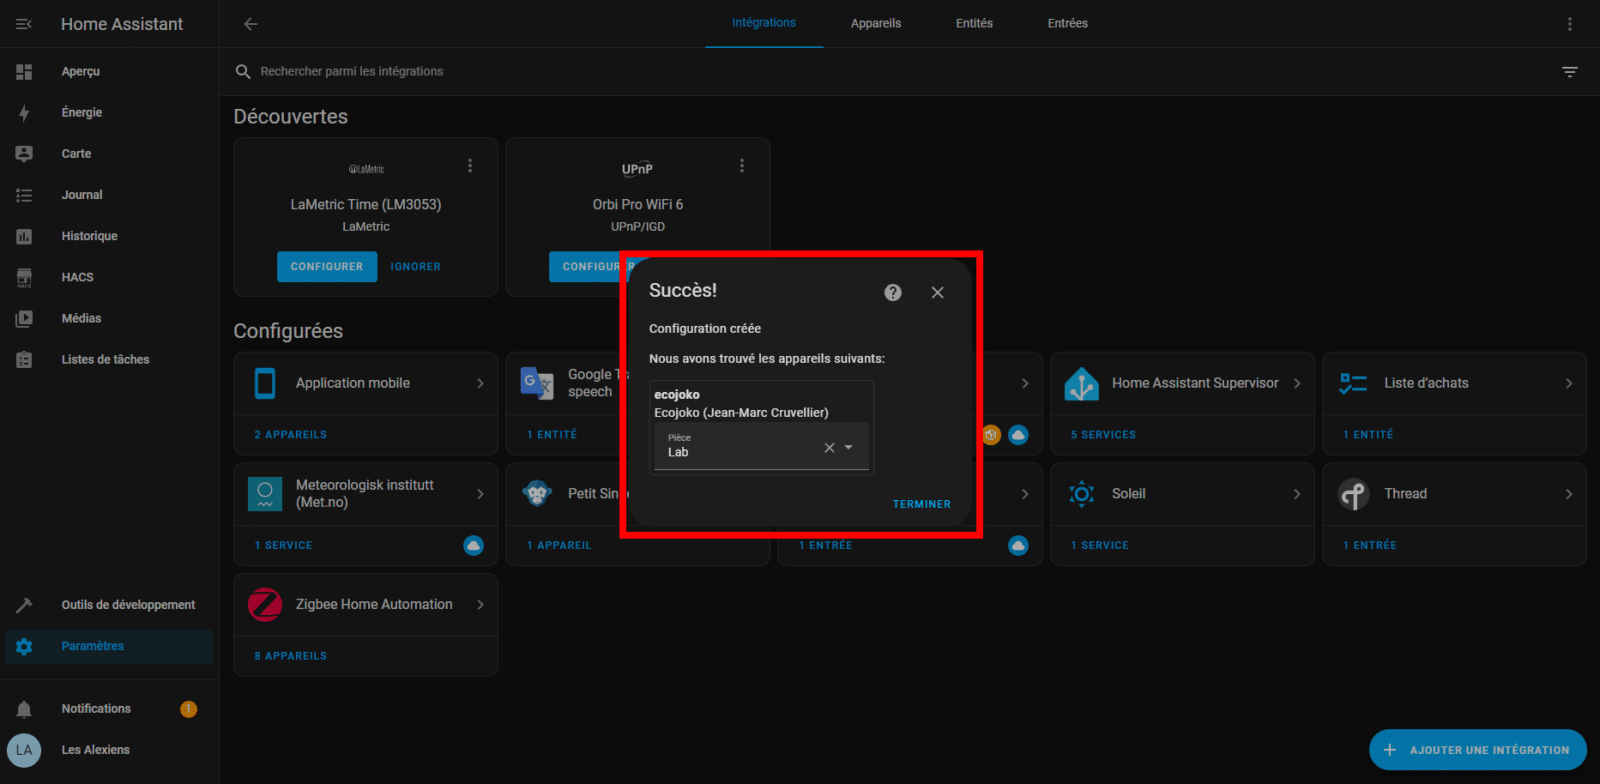This screenshot has width=1600, height=784.
Task: Open Orbi Pro WiFi 6 card options menu
Action: point(742,166)
